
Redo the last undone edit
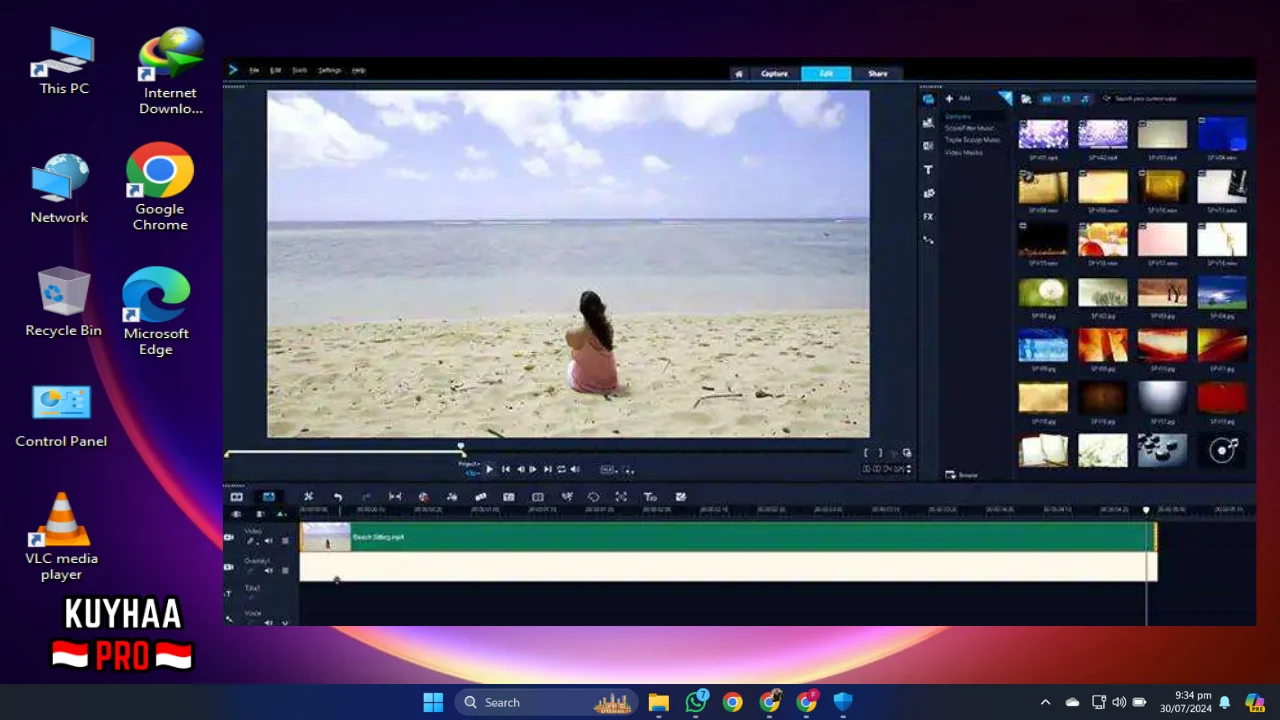tap(366, 497)
